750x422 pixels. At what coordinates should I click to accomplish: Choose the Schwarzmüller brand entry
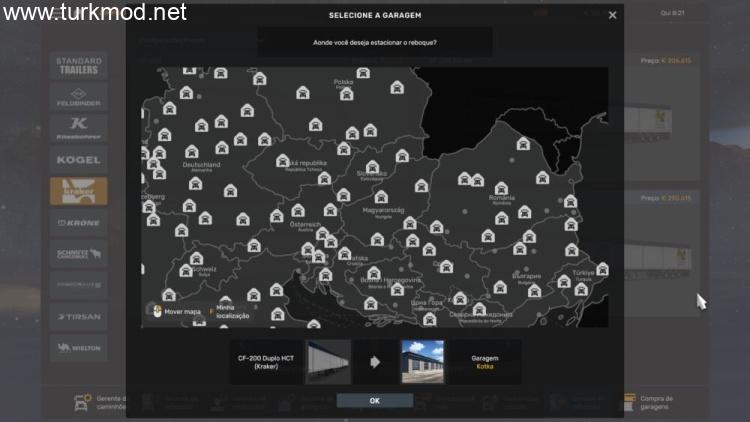point(79,285)
